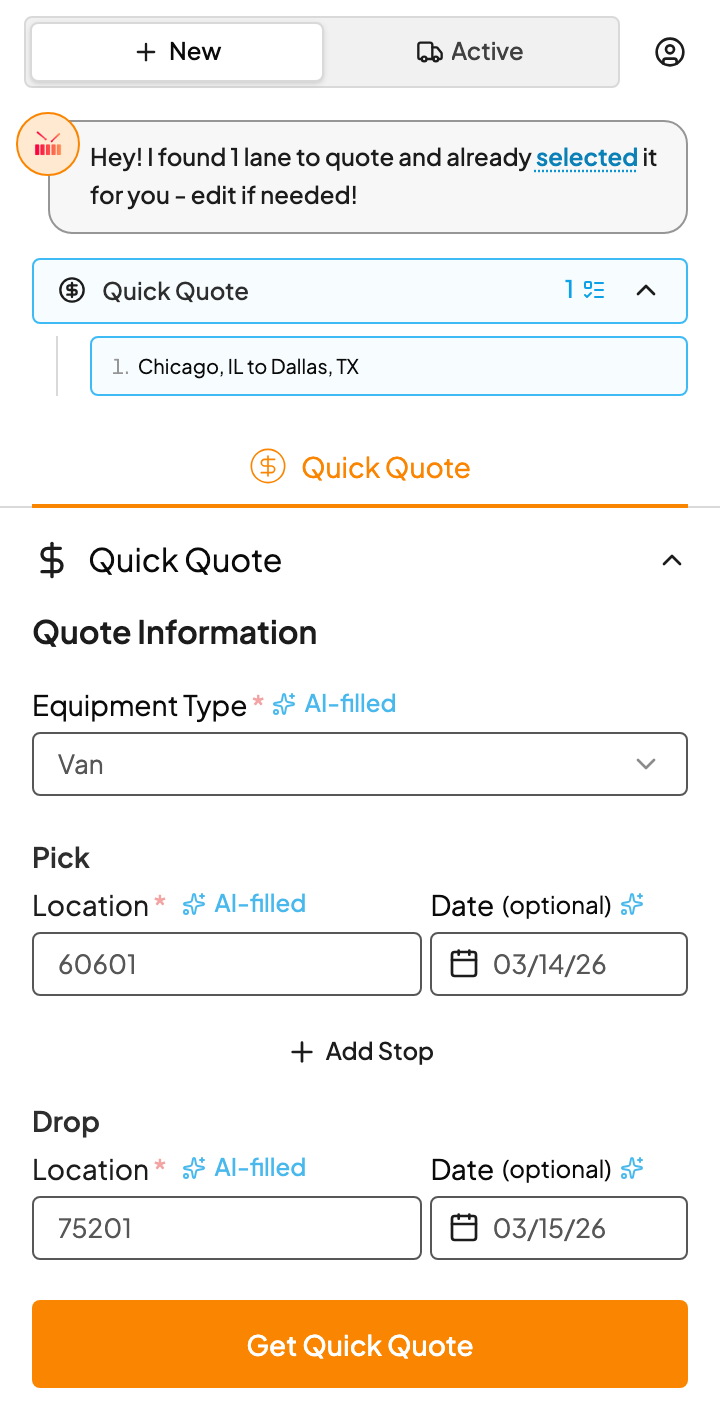
Task: Open the Equipment Type Van dropdown
Action: (x=360, y=764)
